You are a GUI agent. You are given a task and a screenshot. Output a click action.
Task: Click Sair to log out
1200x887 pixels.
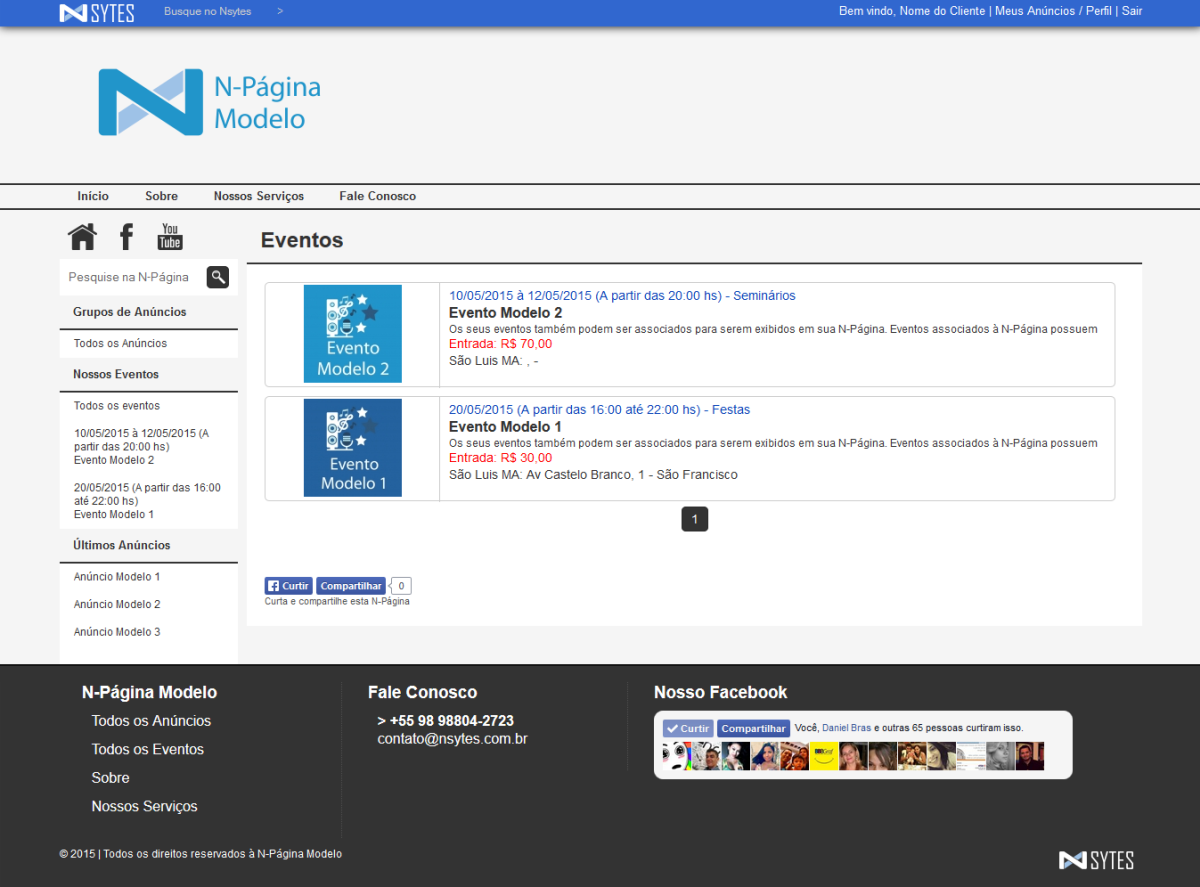point(1131,11)
